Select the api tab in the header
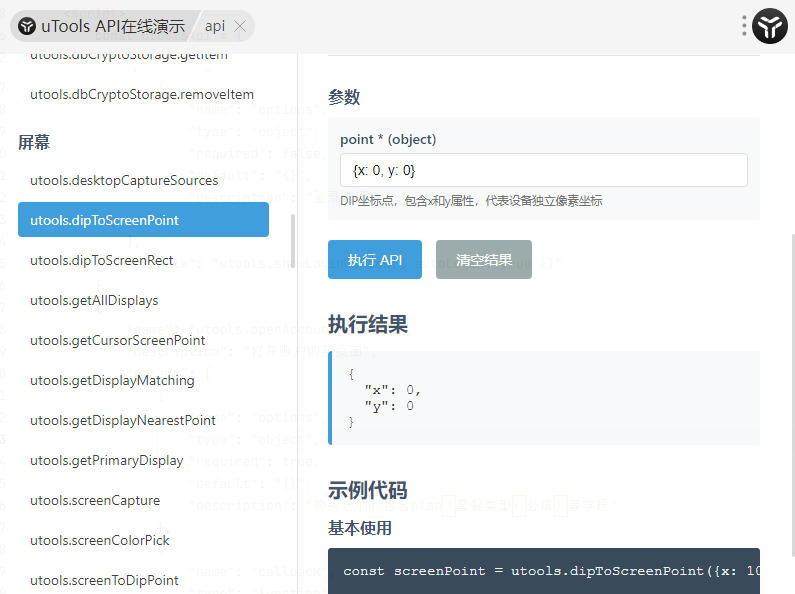Screen dimensions: 795x594 [215, 26]
